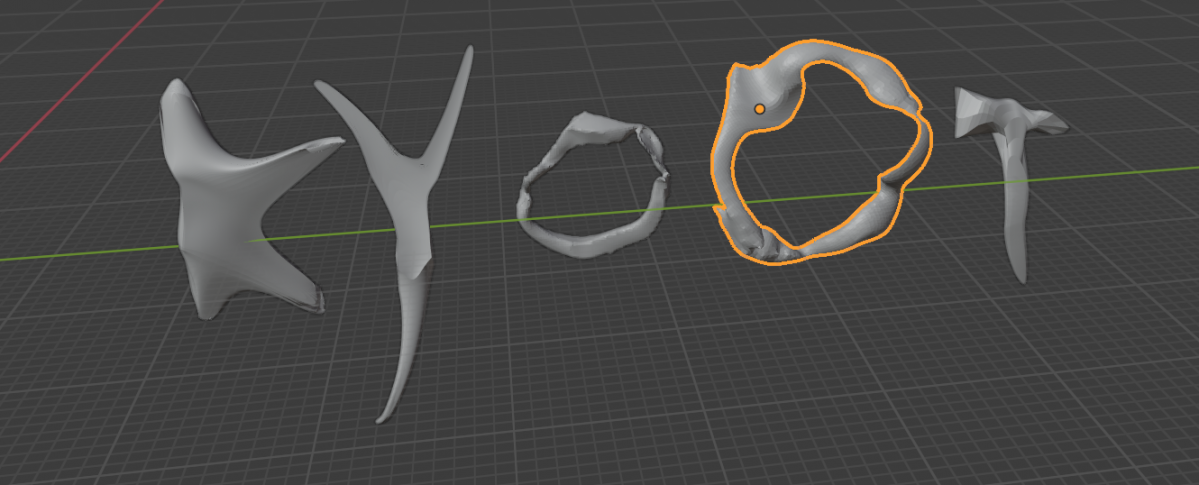Click the orange origin dot on selected ring
This screenshot has height=485, width=1199.
[760, 108]
